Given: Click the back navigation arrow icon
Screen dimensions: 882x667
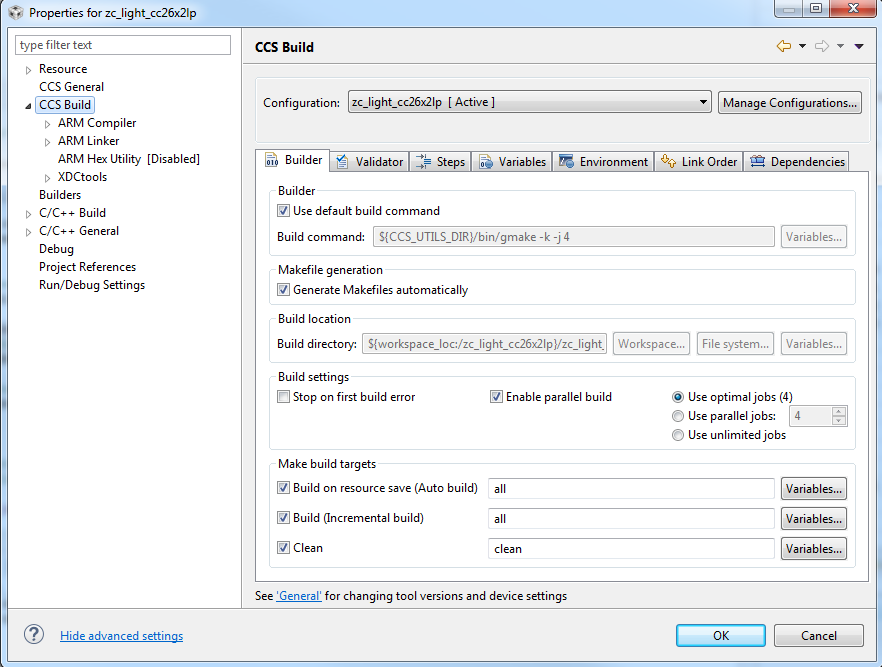Looking at the screenshot, I should tap(783, 47).
